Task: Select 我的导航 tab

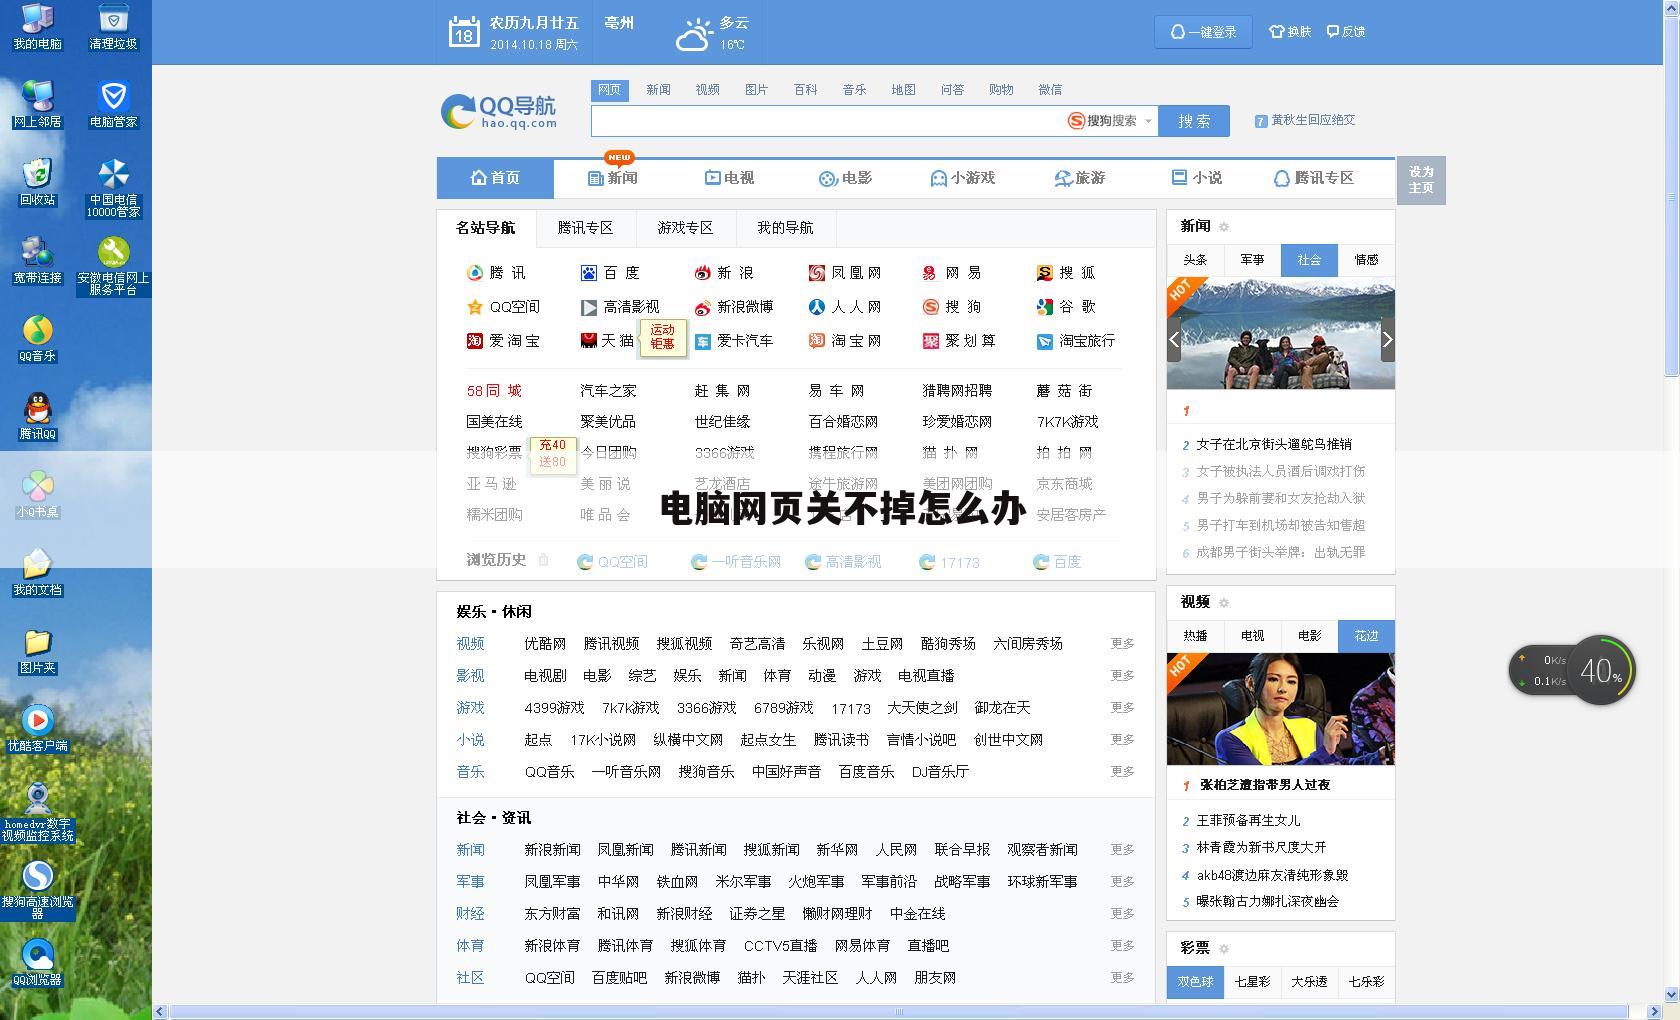Action: pyautogui.click(x=785, y=228)
